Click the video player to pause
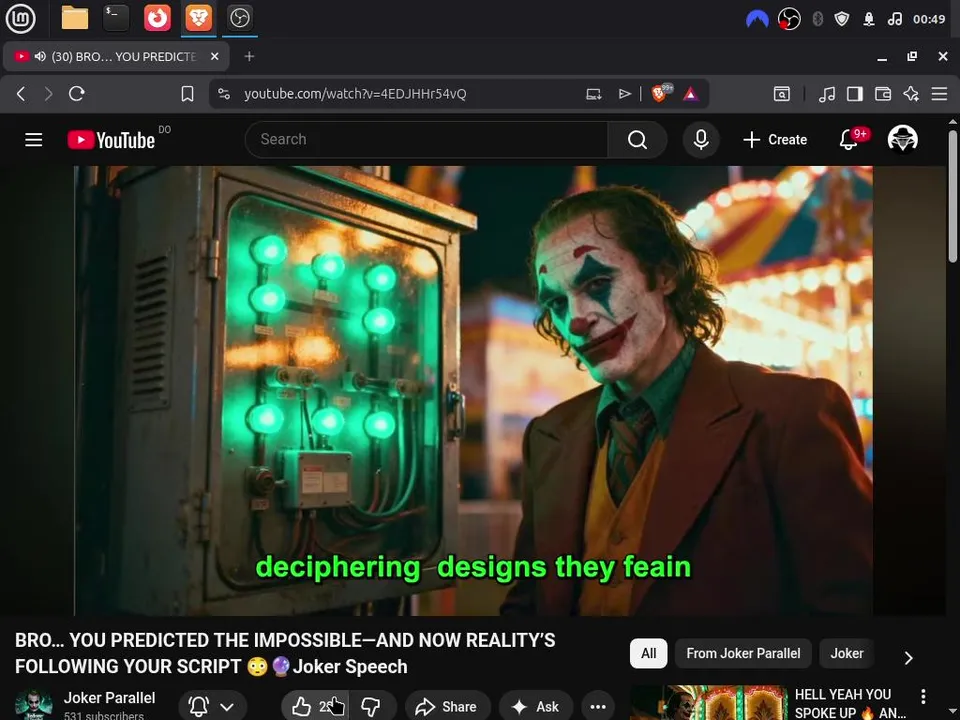Viewport: 960px width, 720px height. [x=473, y=391]
